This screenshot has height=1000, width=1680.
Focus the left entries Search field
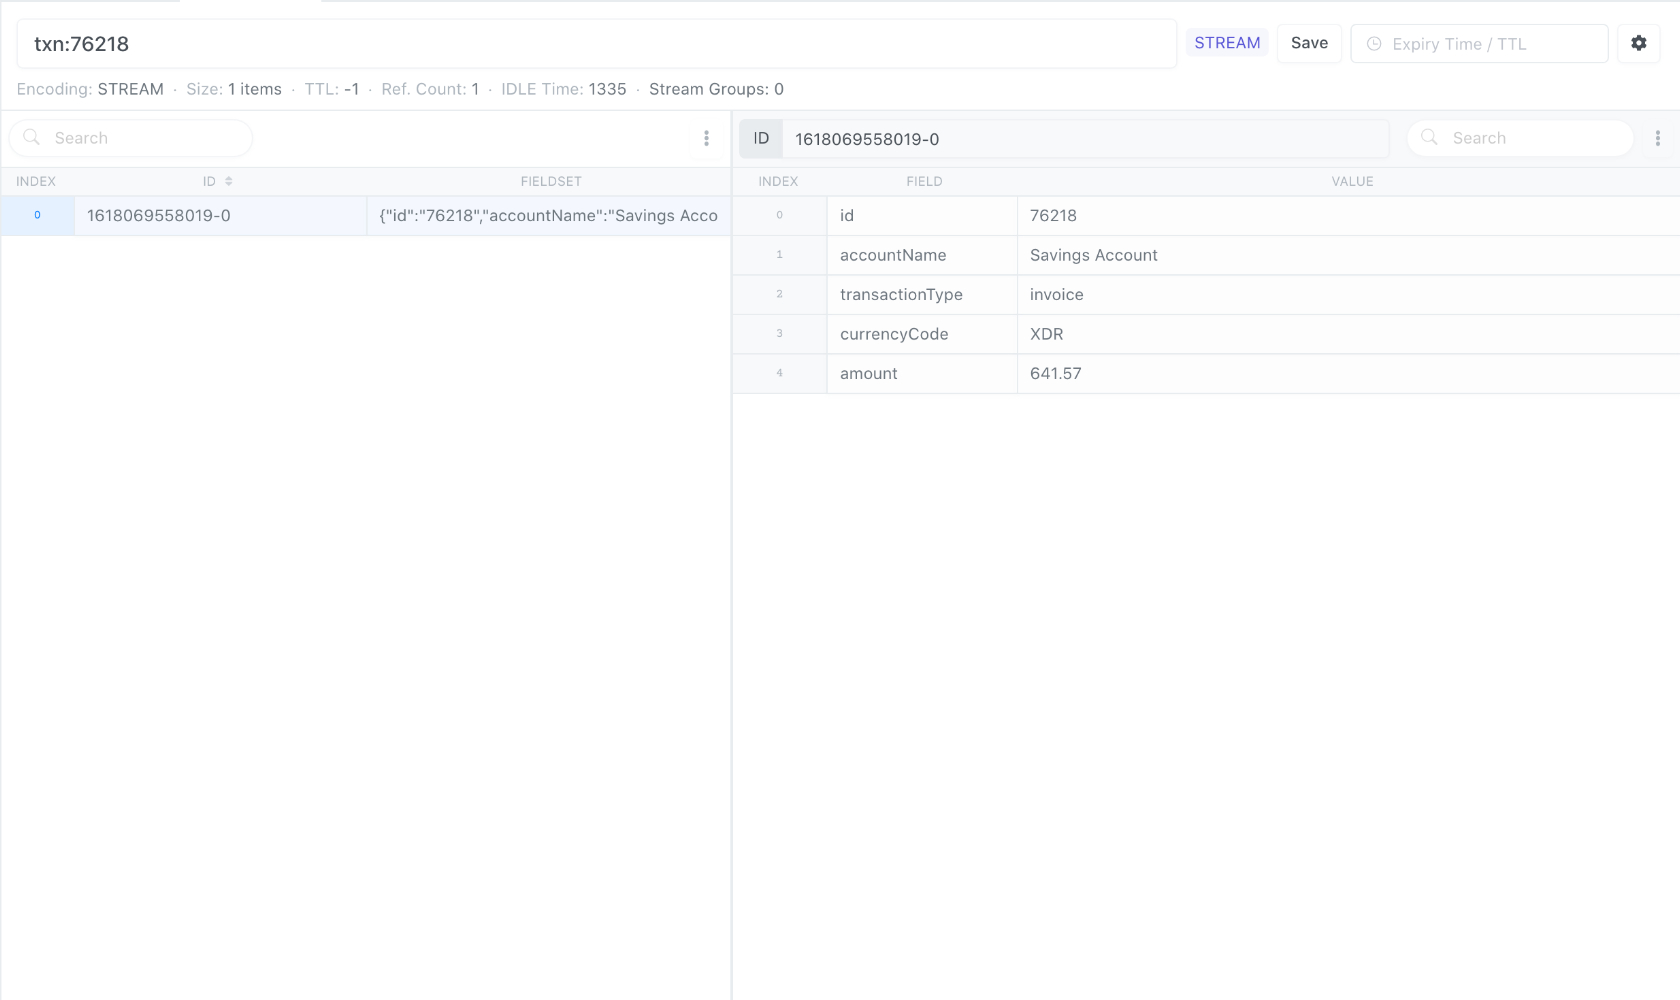point(145,138)
